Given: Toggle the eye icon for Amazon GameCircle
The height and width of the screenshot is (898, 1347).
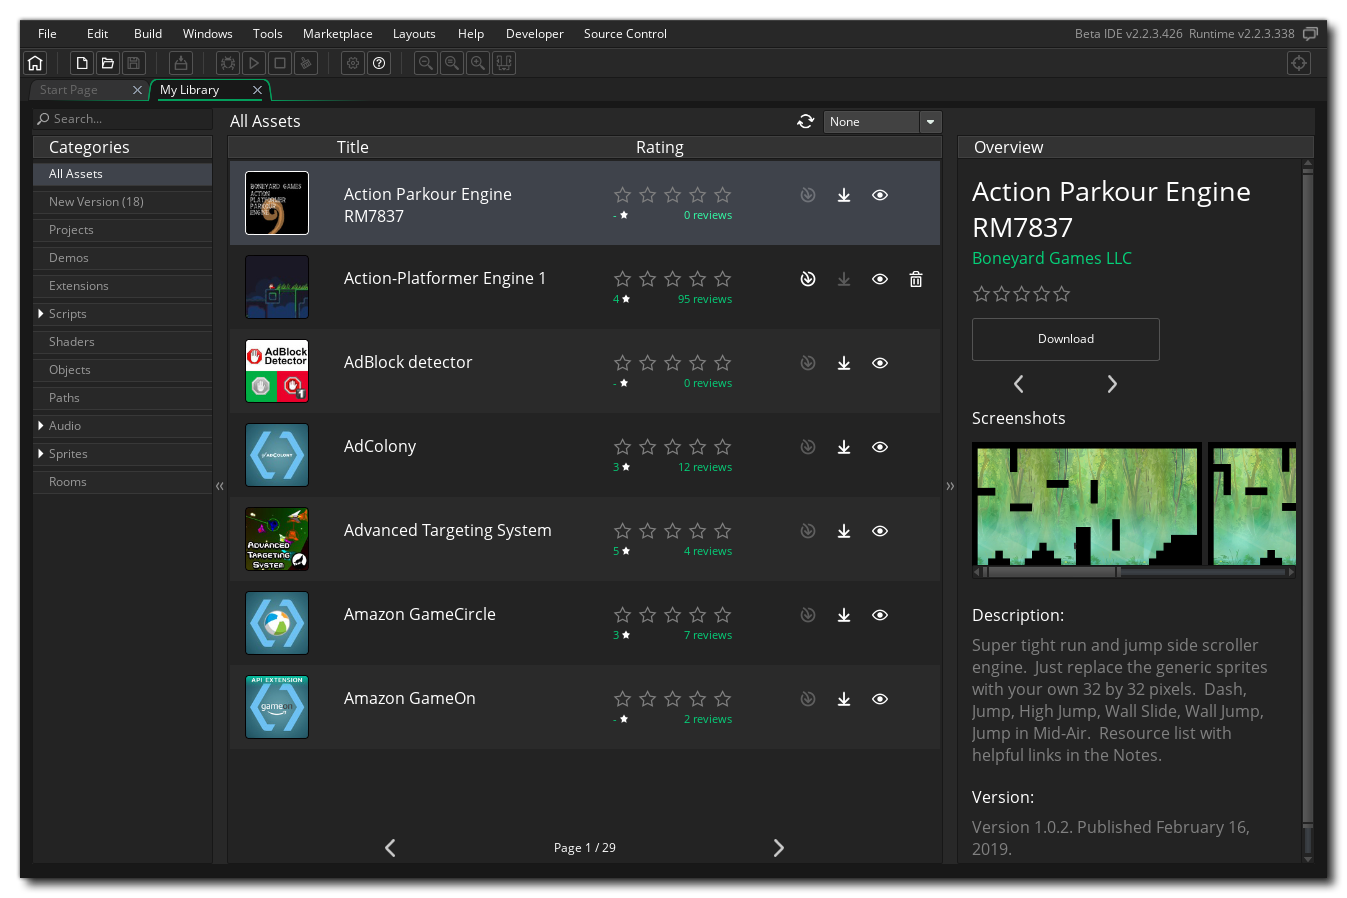Looking at the screenshot, I should [880, 615].
